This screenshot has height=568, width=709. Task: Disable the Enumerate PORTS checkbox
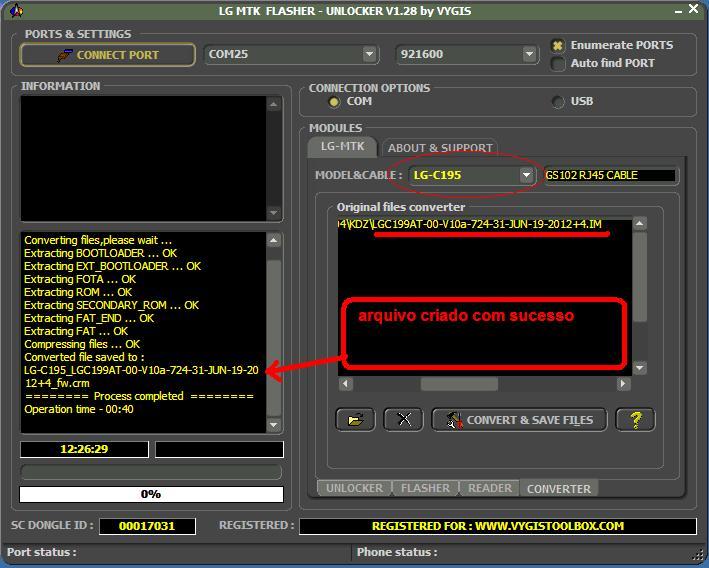pyautogui.click(x=558, y=45)
